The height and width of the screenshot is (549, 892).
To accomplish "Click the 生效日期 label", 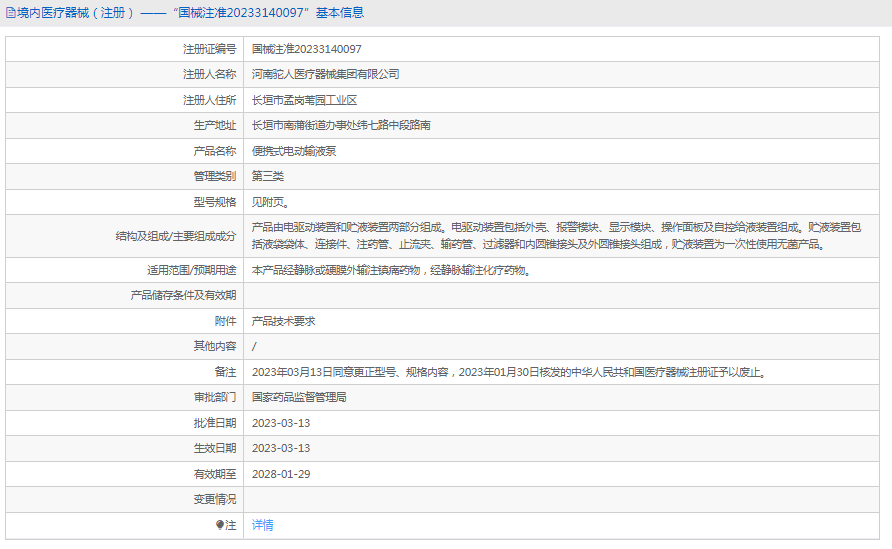I will pos(214,448).
